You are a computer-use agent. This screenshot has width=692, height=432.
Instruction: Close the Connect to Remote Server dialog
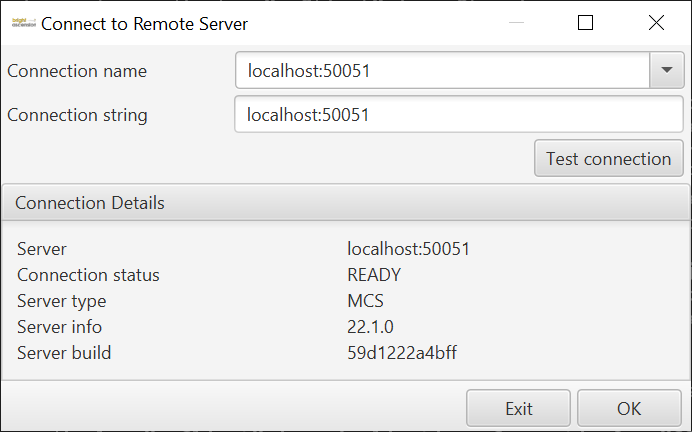point(656,22)
